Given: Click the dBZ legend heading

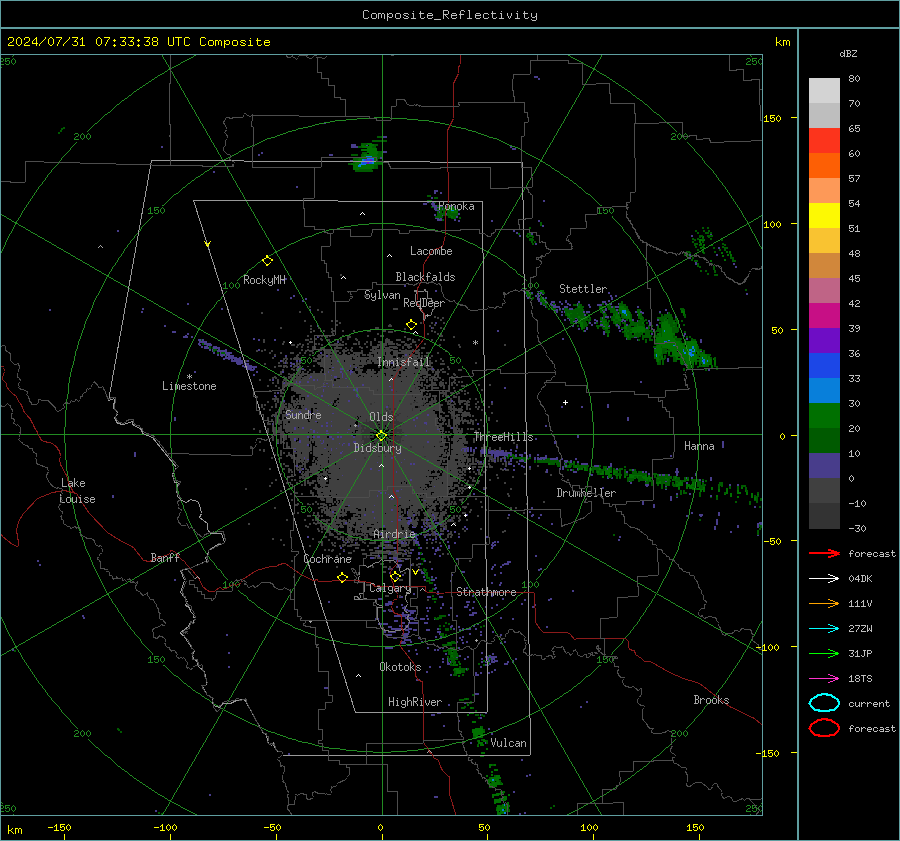Looking at the screenshot, I should coord(848,53).
